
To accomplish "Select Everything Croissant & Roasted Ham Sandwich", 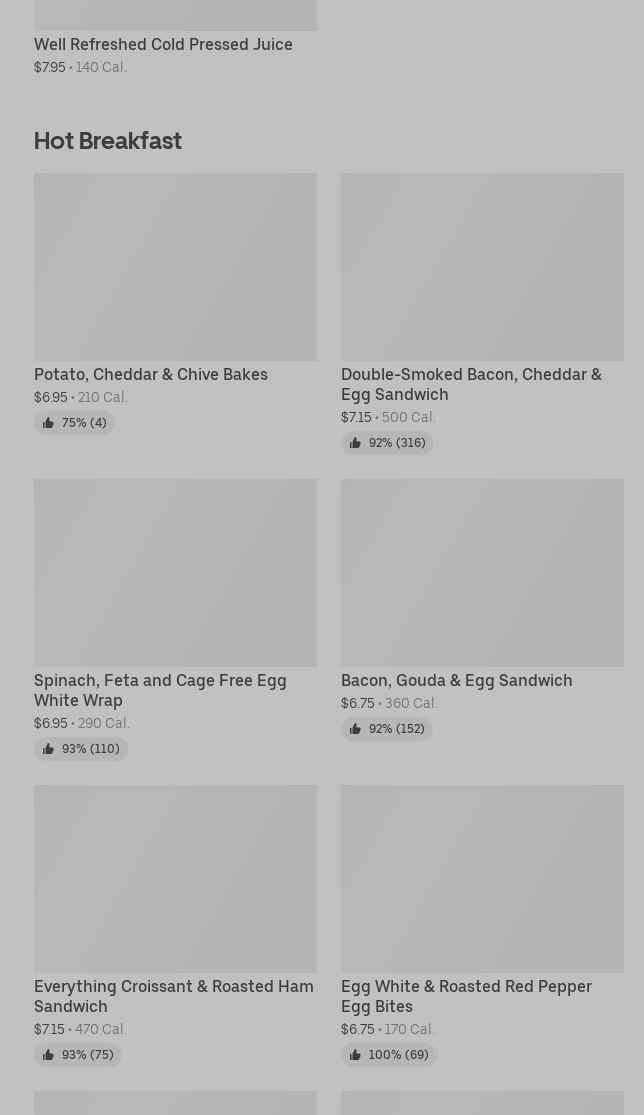I will click(x=174, y=996).
